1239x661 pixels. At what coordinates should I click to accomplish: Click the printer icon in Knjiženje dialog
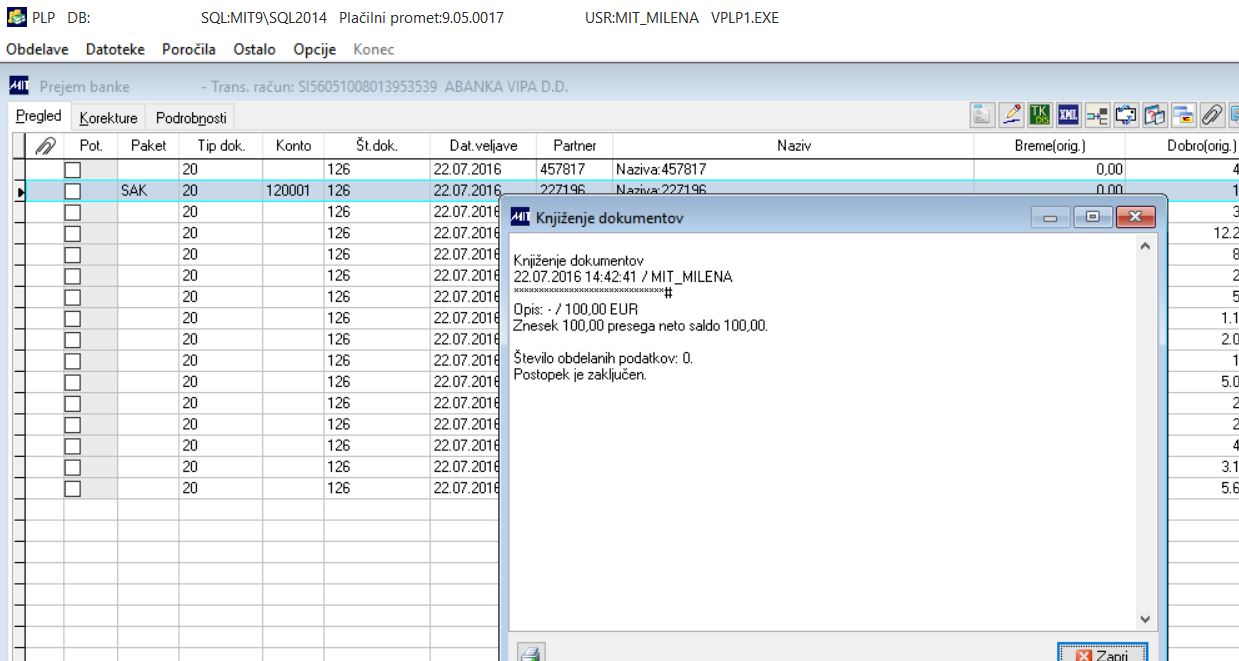pos(531,652)
